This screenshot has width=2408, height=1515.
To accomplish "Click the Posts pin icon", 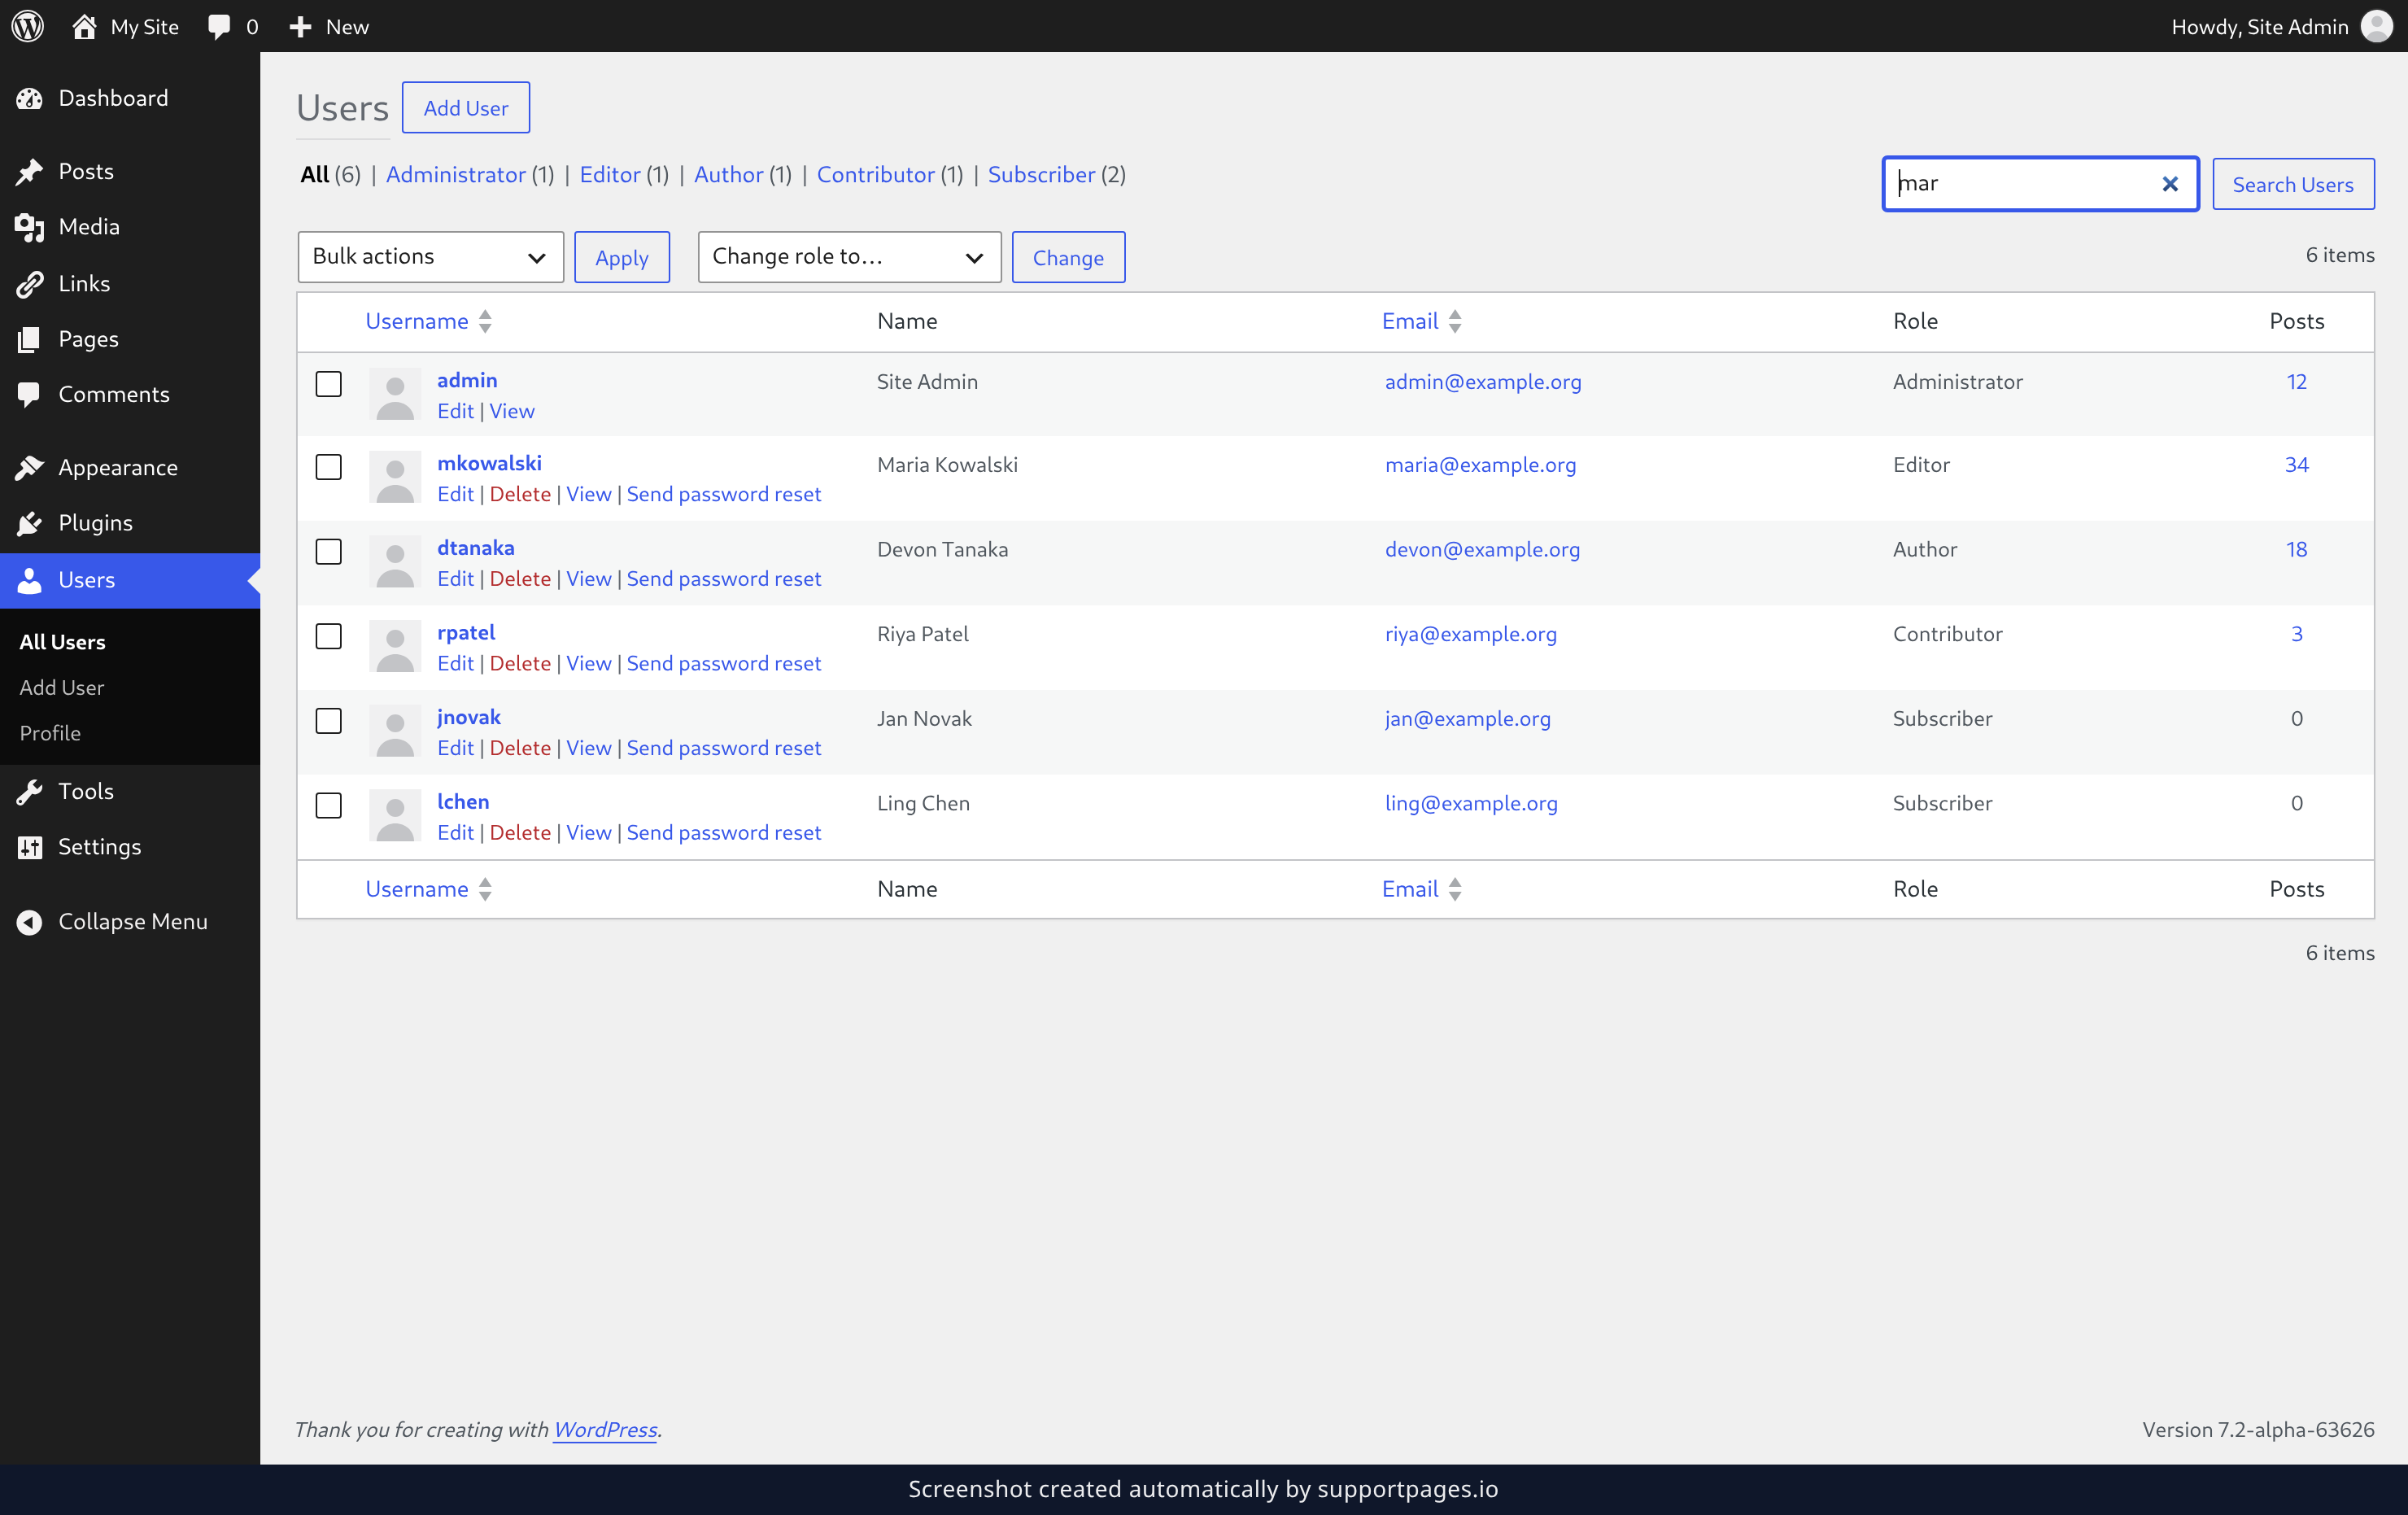I will point(29,171).
